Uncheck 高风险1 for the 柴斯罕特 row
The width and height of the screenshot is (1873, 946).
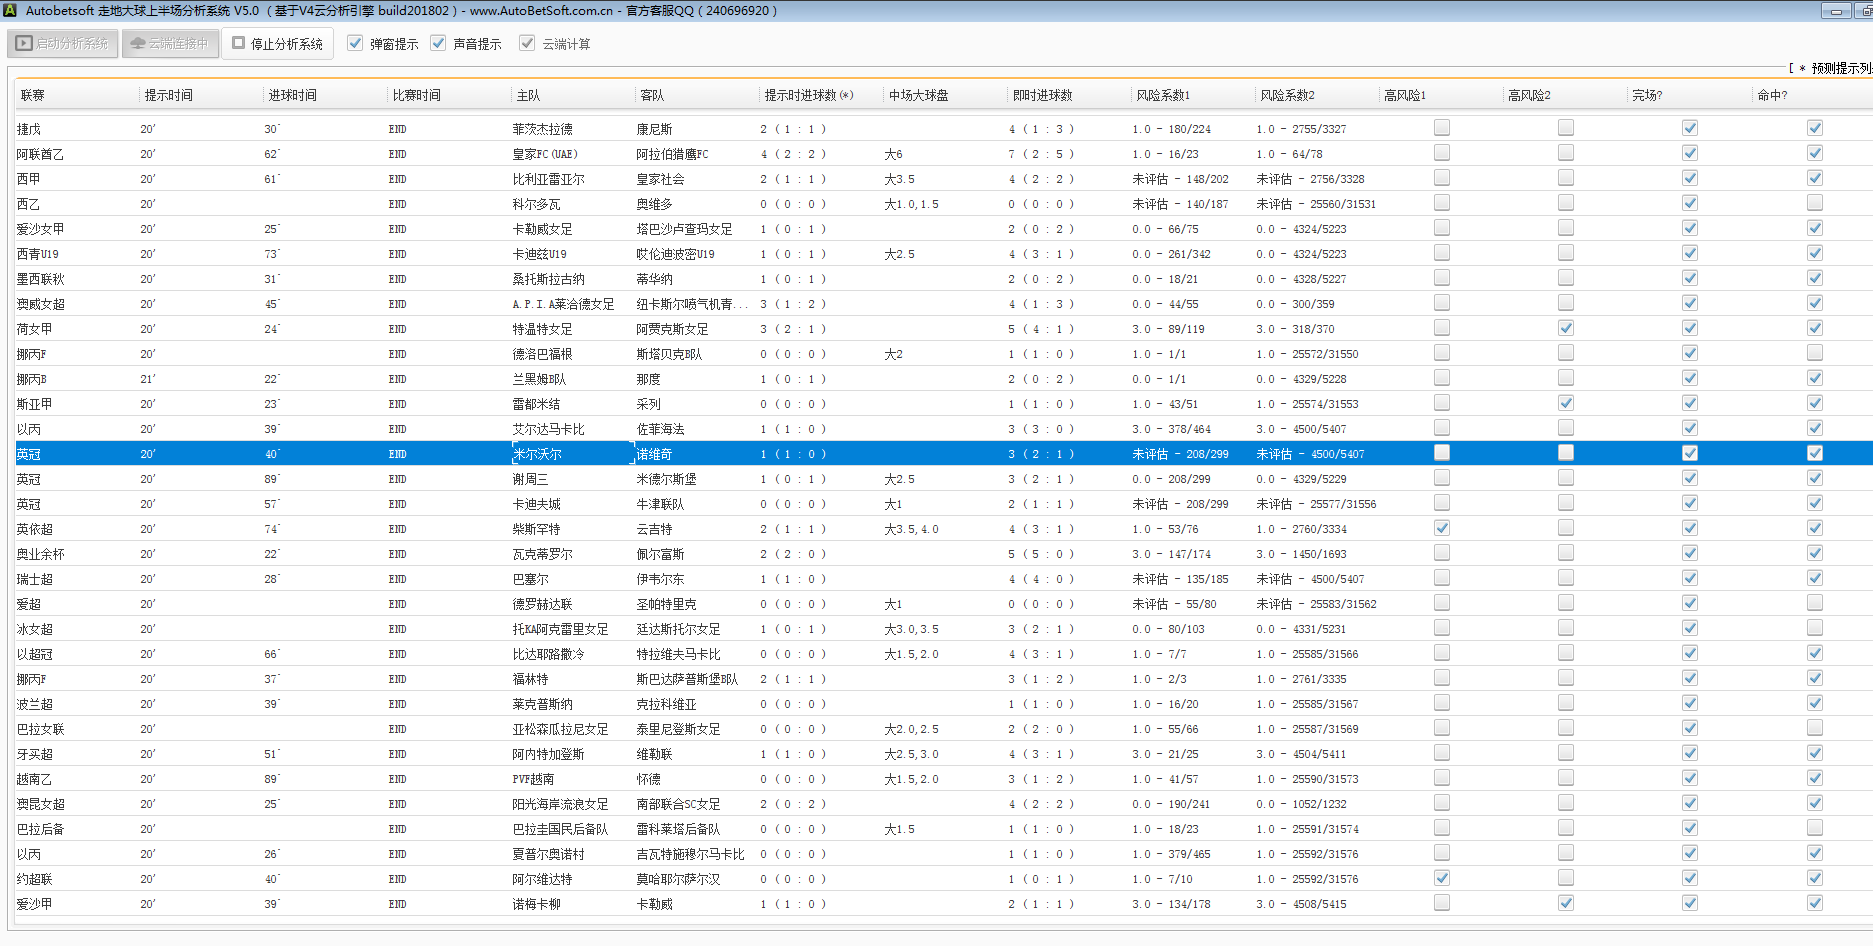click(x=1441, y=528)
